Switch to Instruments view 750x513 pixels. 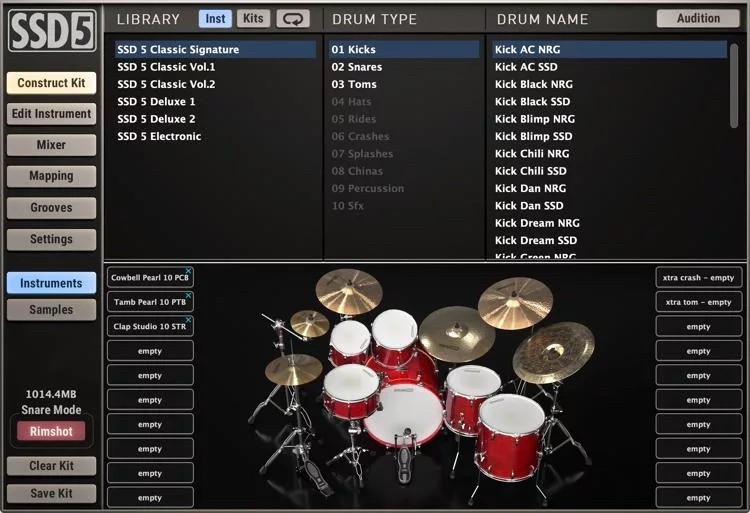51,283
